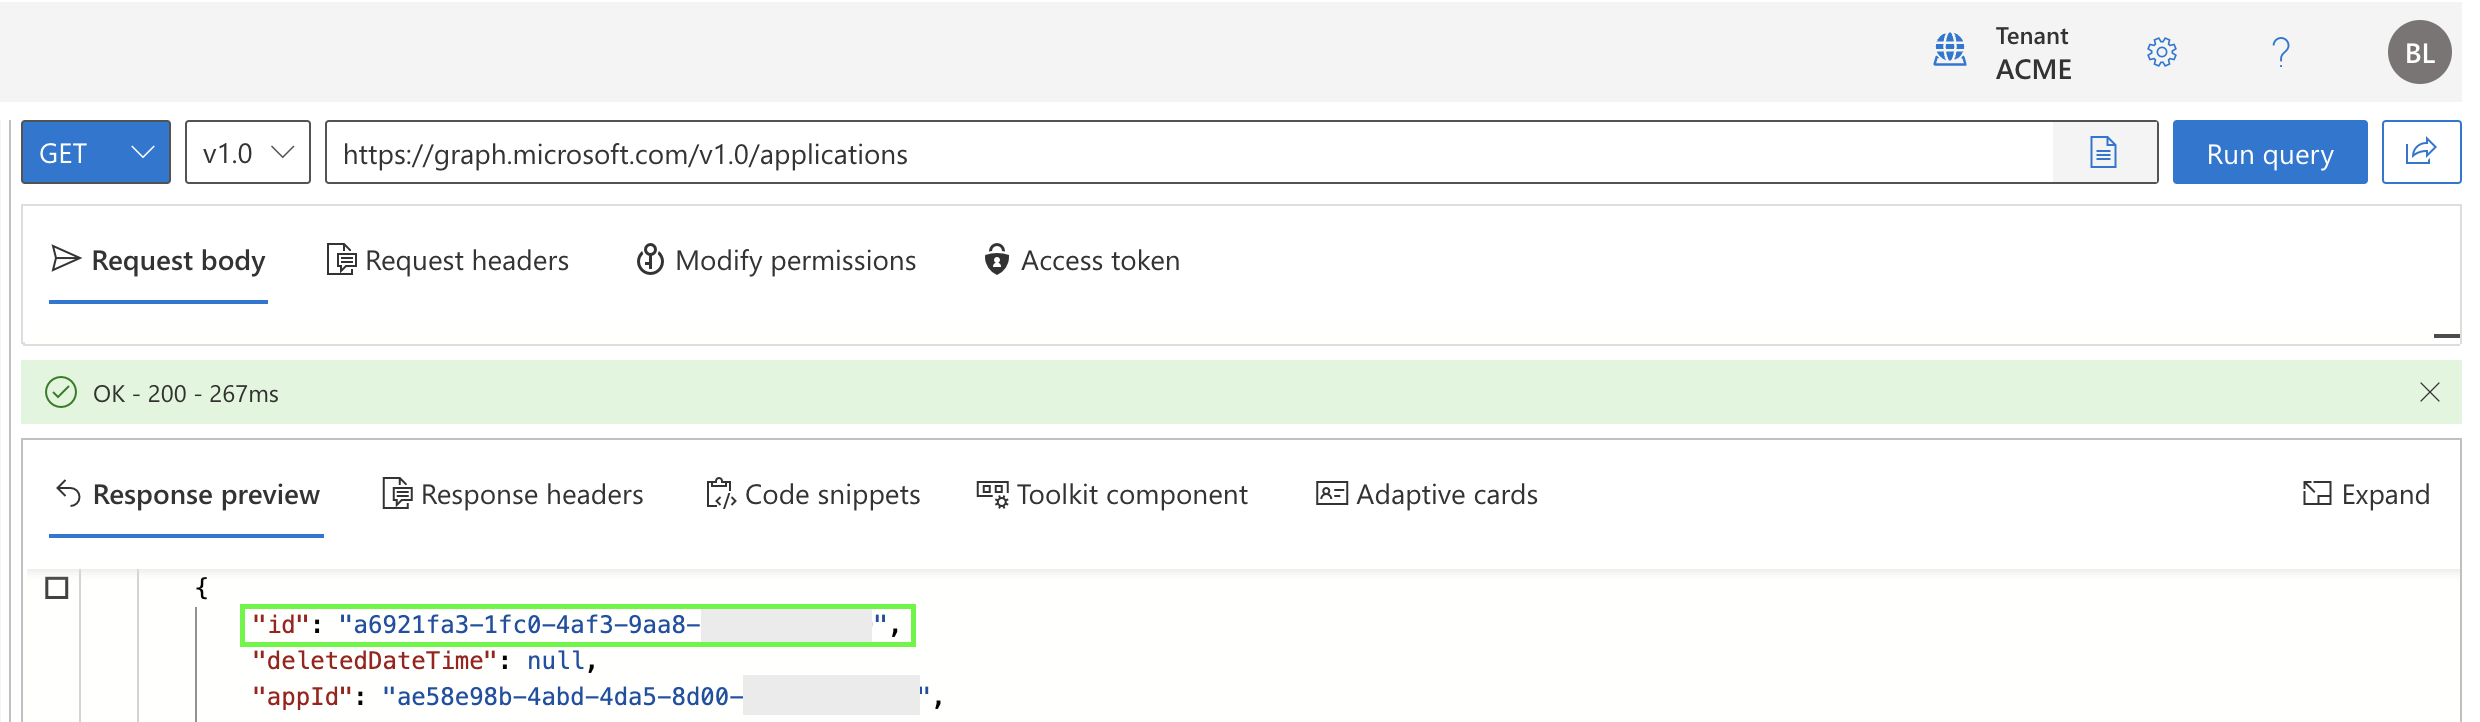
Task: Click the Tenant globe icon
Action: pos(1949,50)
